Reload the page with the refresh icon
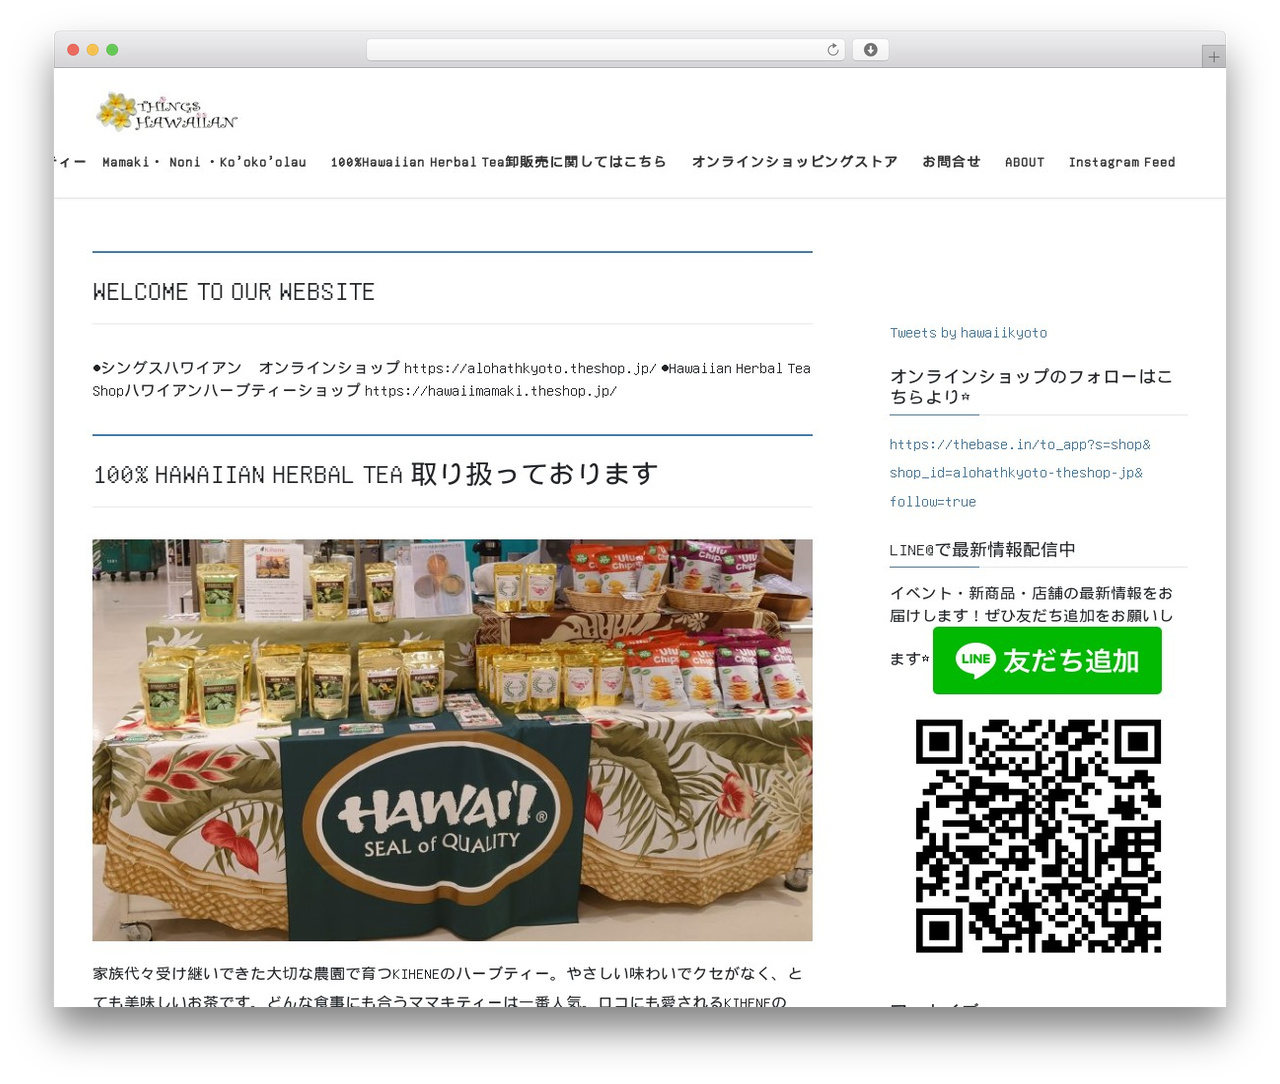Screen dimensions: 1280x1084 tap(832, 50)
